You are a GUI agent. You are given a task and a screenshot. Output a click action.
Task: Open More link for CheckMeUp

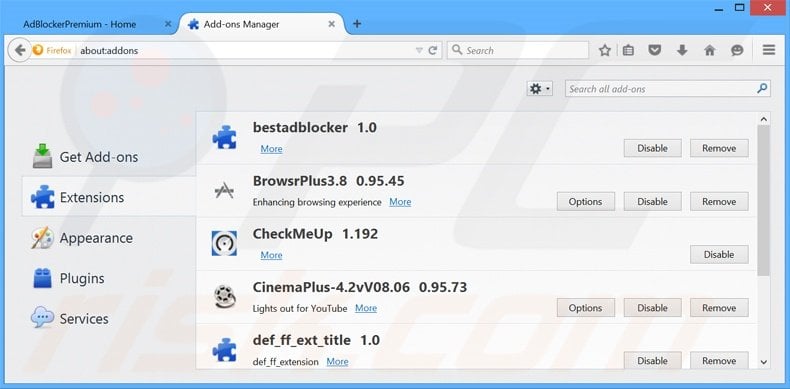click(271, 255)
